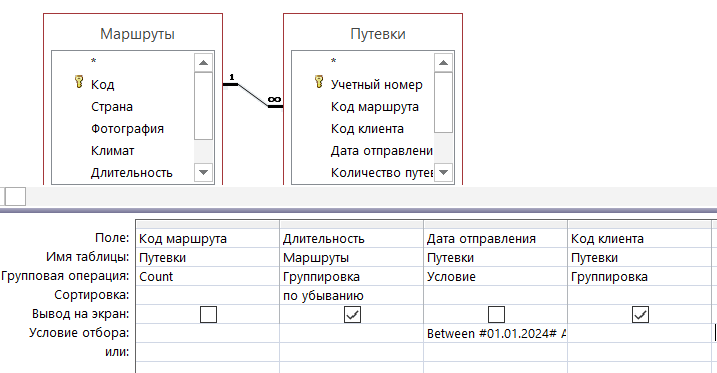Click the Путевки table name under Дата отправления
Viewport: 717px width, 373px height.
click(x=496, y=257)
